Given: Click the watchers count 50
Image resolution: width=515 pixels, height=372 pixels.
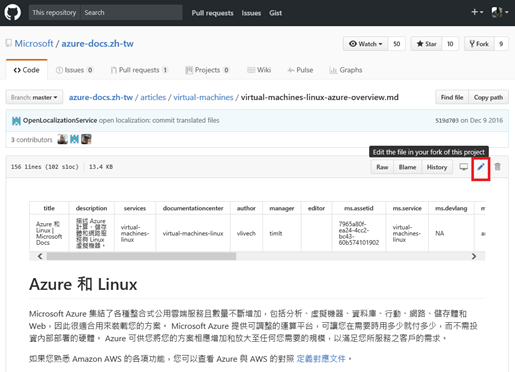Looking at the screenshot, I should coord(396,44).
